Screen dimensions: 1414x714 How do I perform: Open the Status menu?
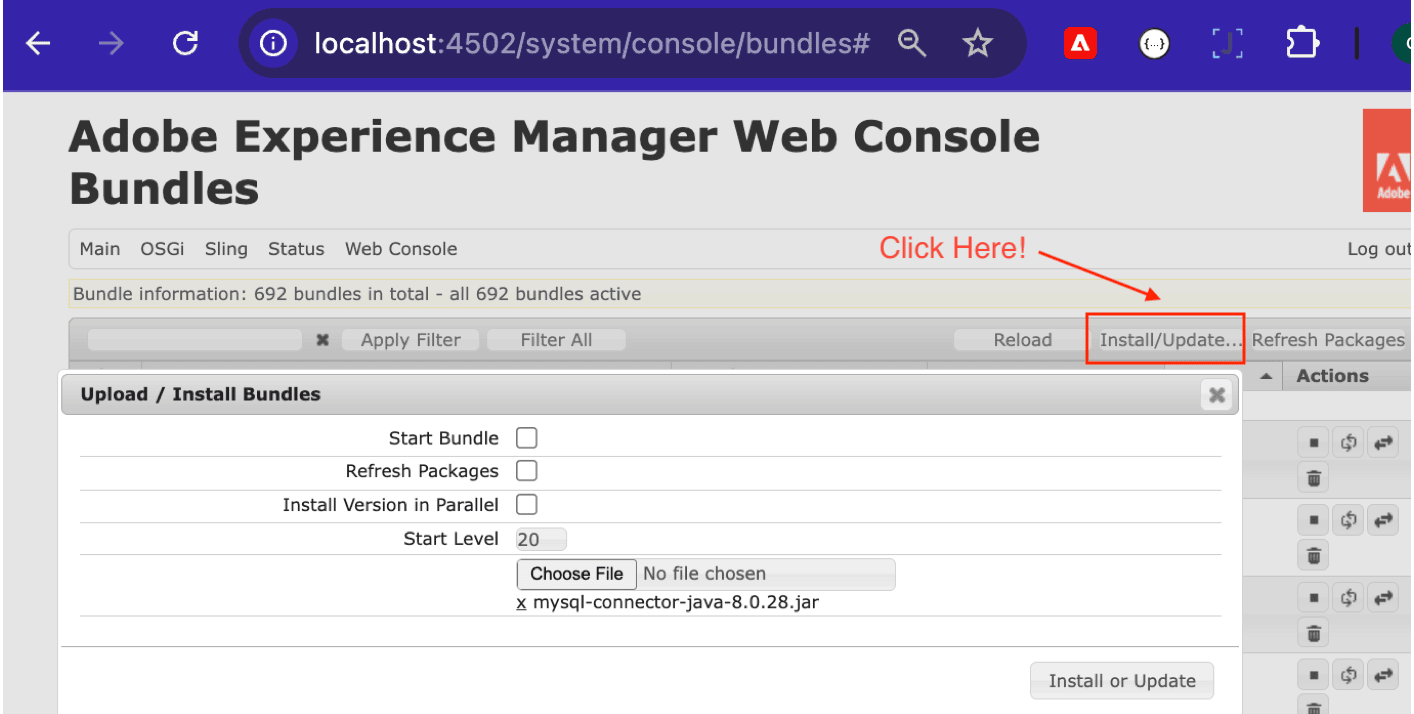(x=296, y=249)
